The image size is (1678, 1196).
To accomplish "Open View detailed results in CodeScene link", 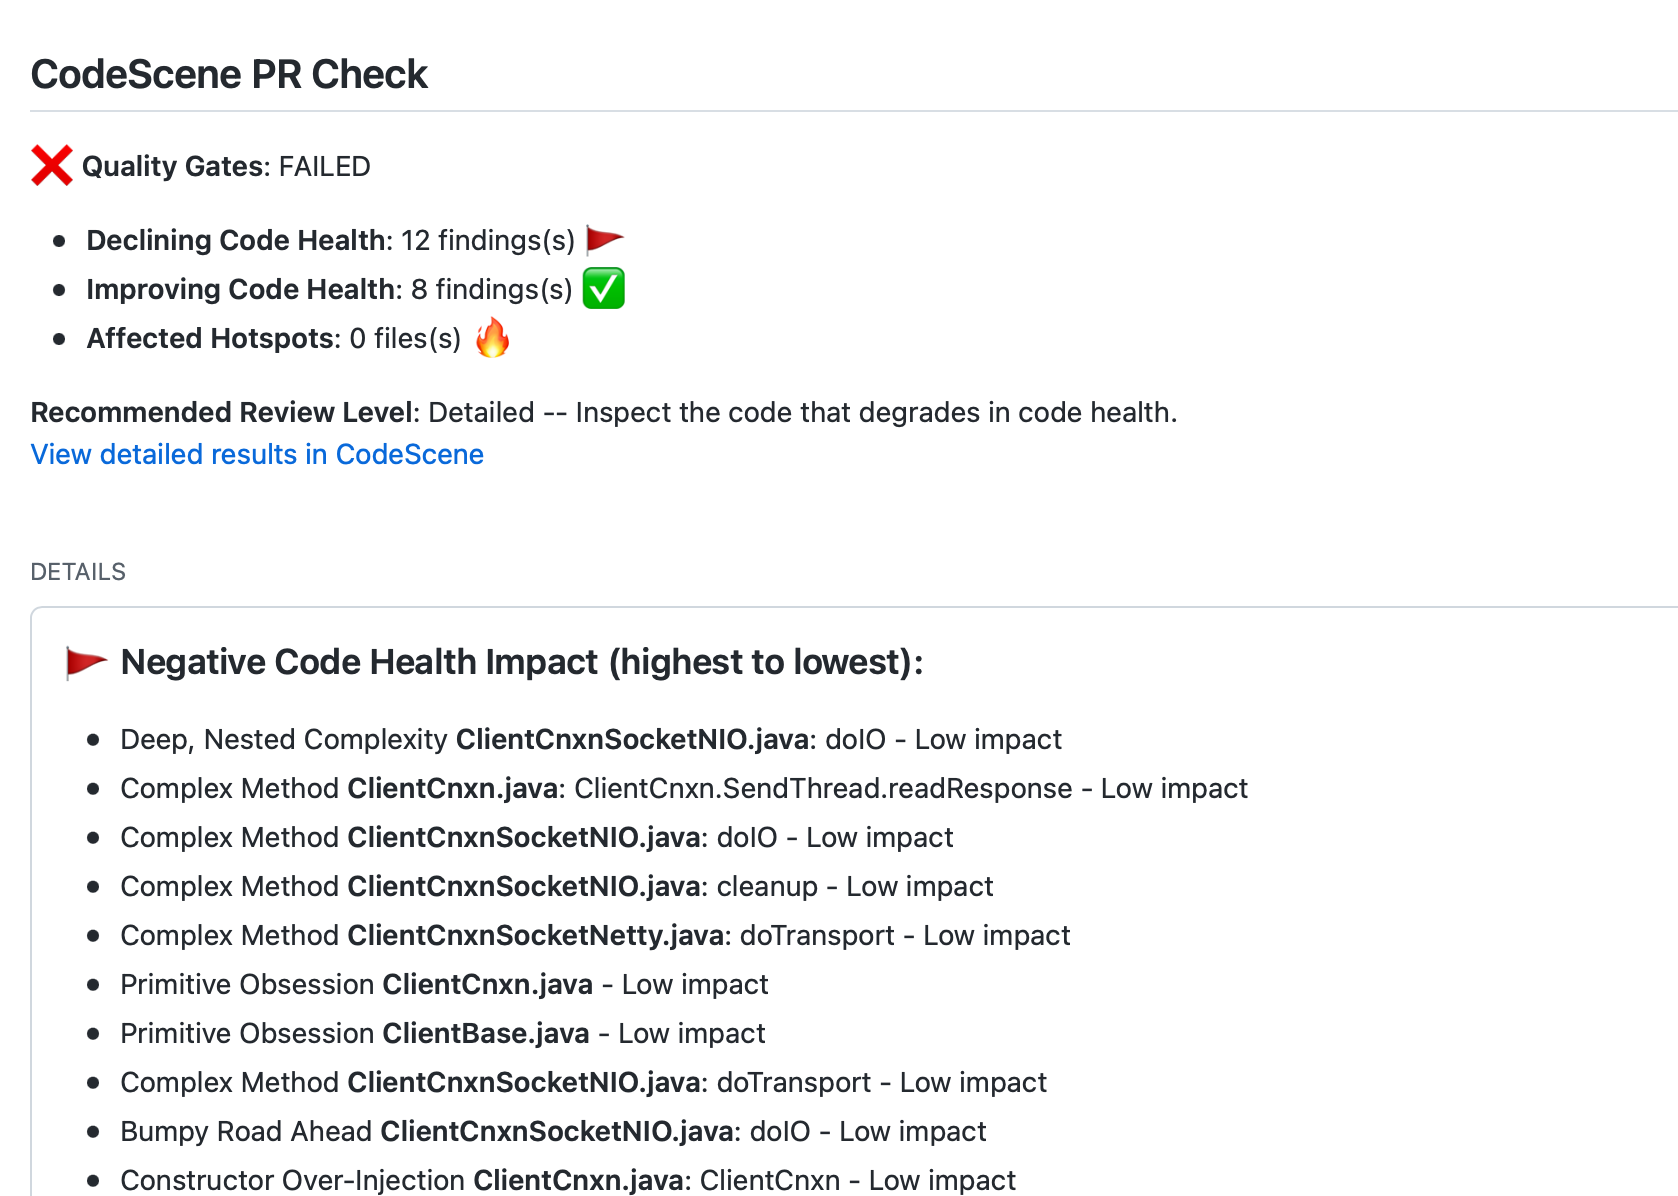I will [257, 454].
